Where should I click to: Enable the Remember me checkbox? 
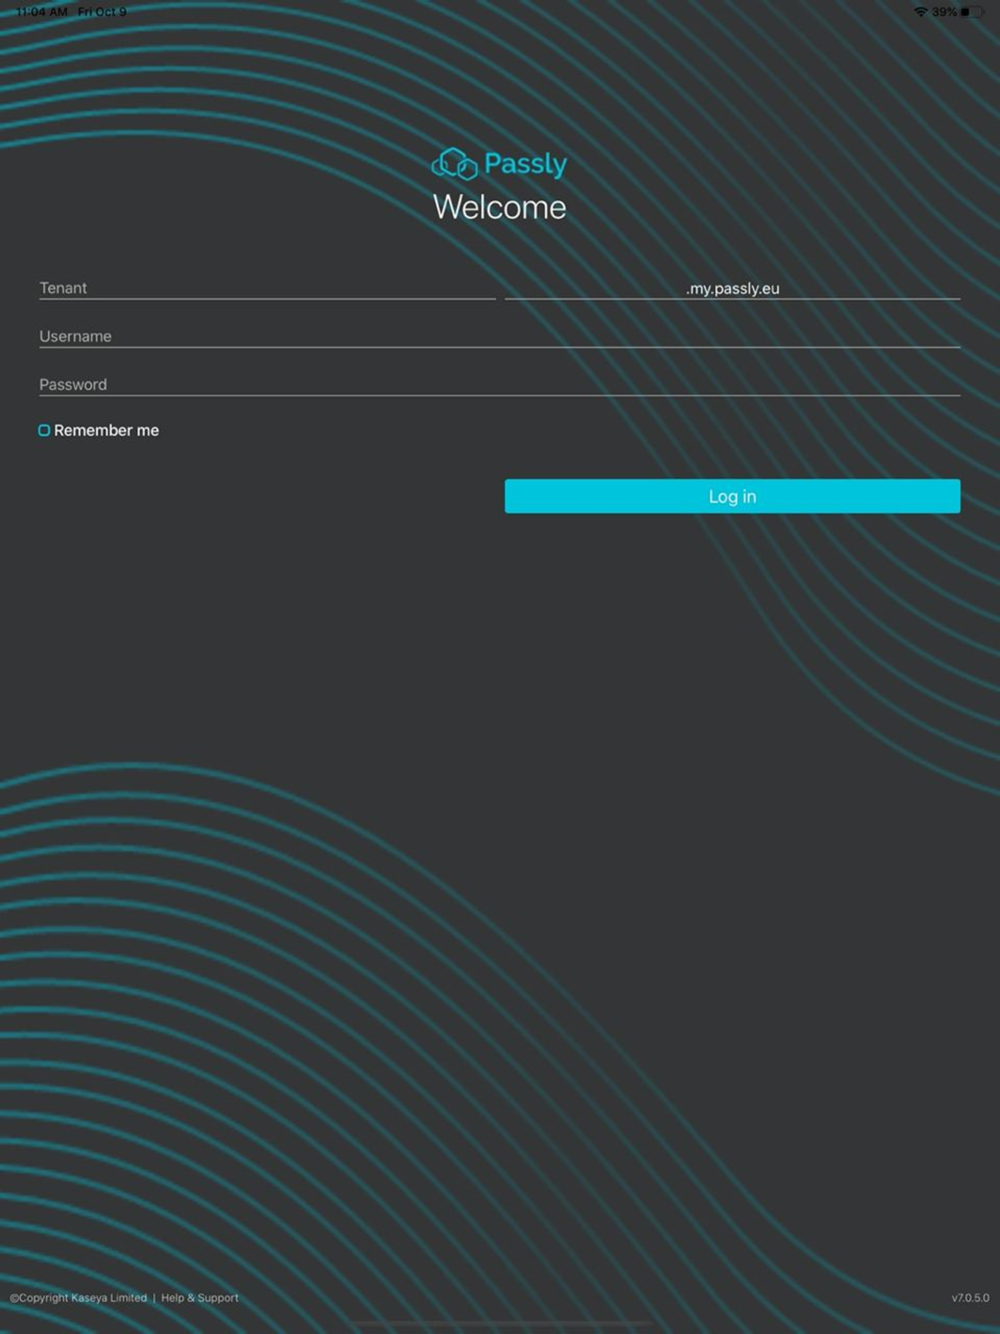44,431
